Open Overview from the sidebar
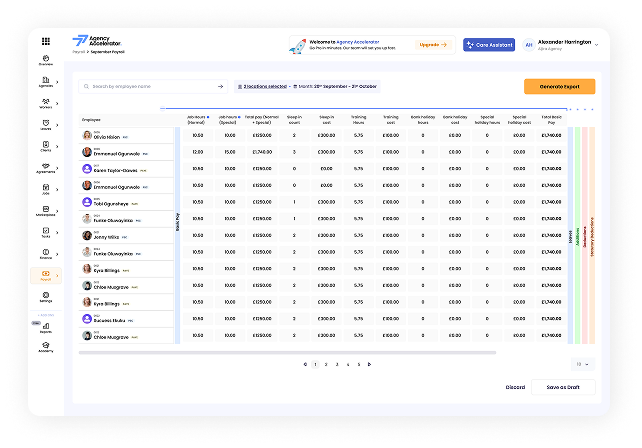Screen dimensions: 642x448 pyautogui.click(x=46, y=60)
